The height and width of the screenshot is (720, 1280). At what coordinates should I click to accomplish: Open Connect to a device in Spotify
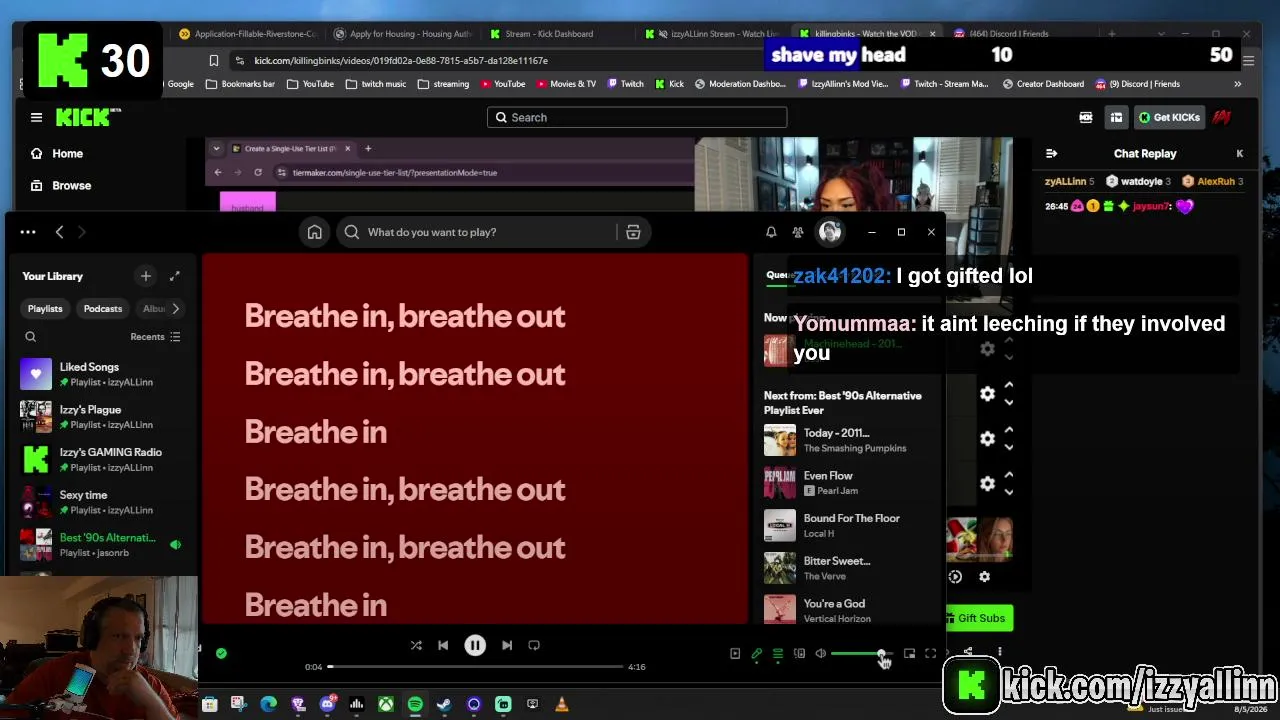coord(799,654)
